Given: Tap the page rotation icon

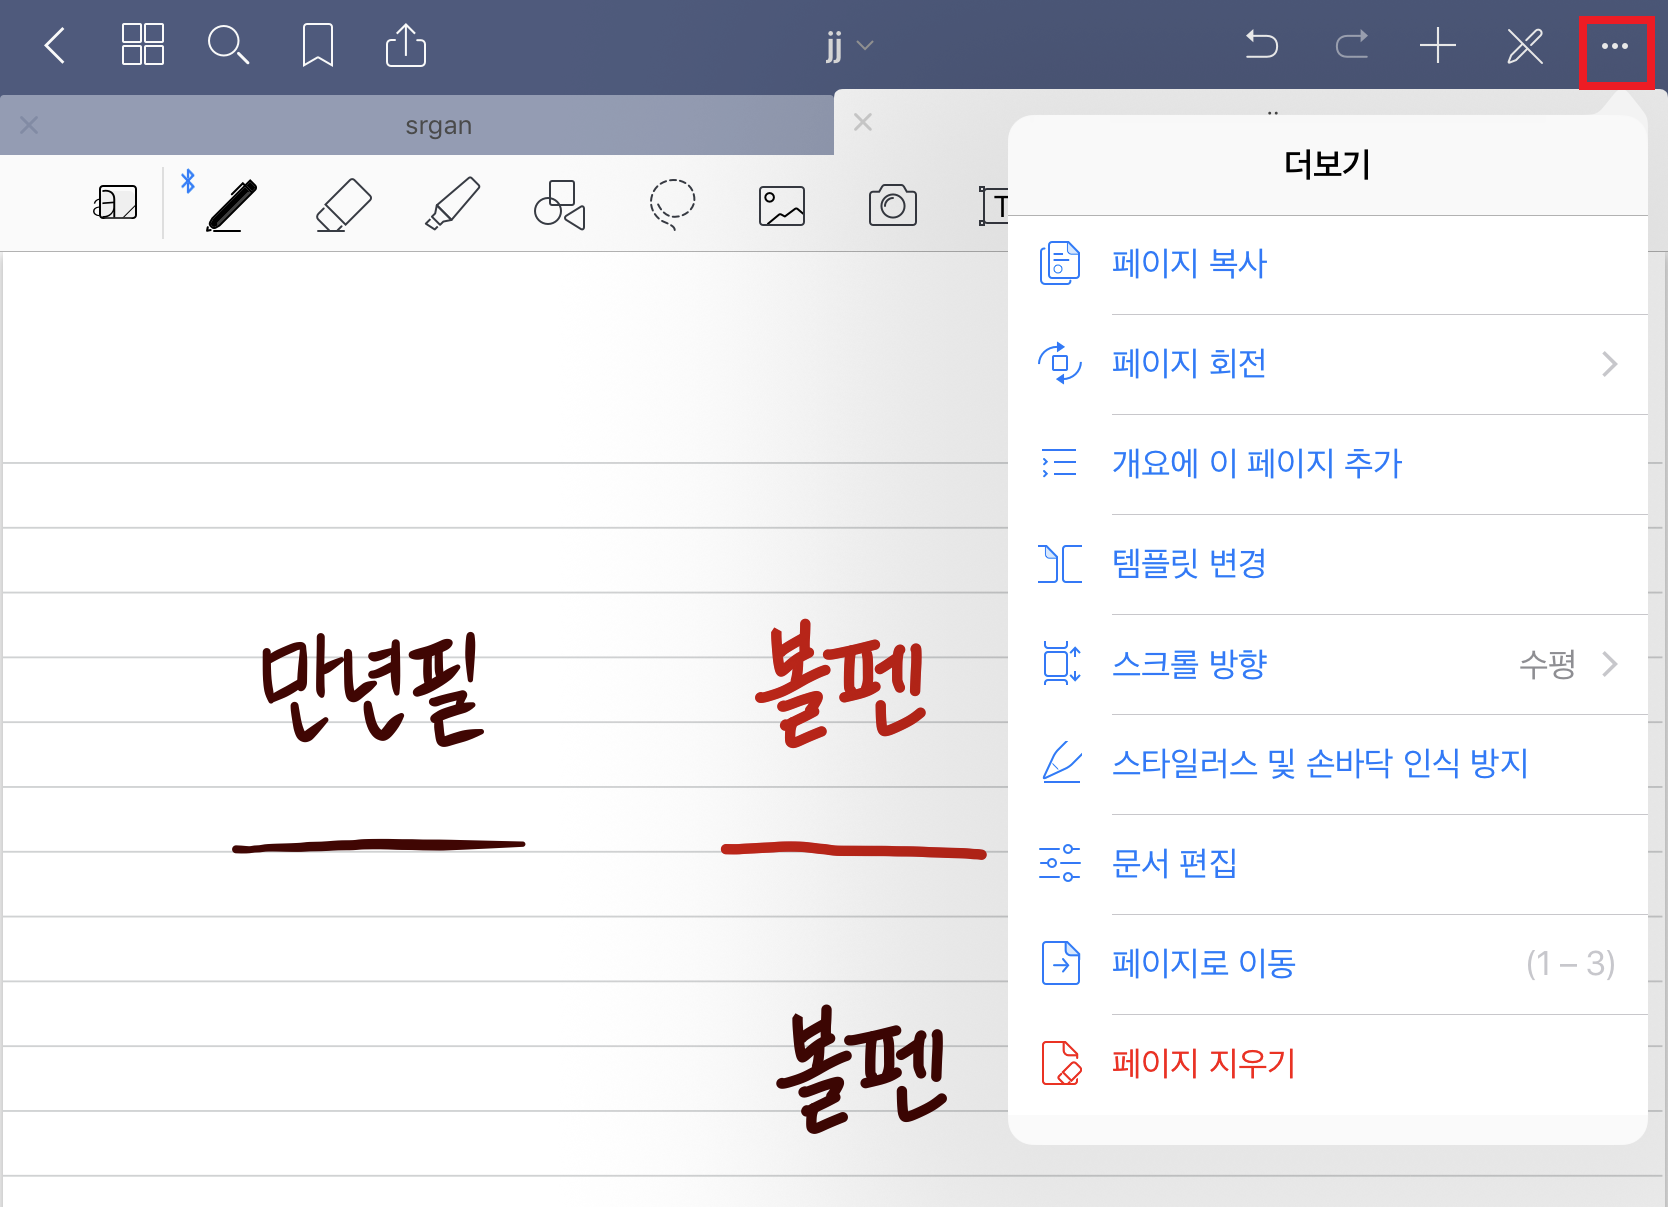Looking at the screenshot, I should point(1060,363).
